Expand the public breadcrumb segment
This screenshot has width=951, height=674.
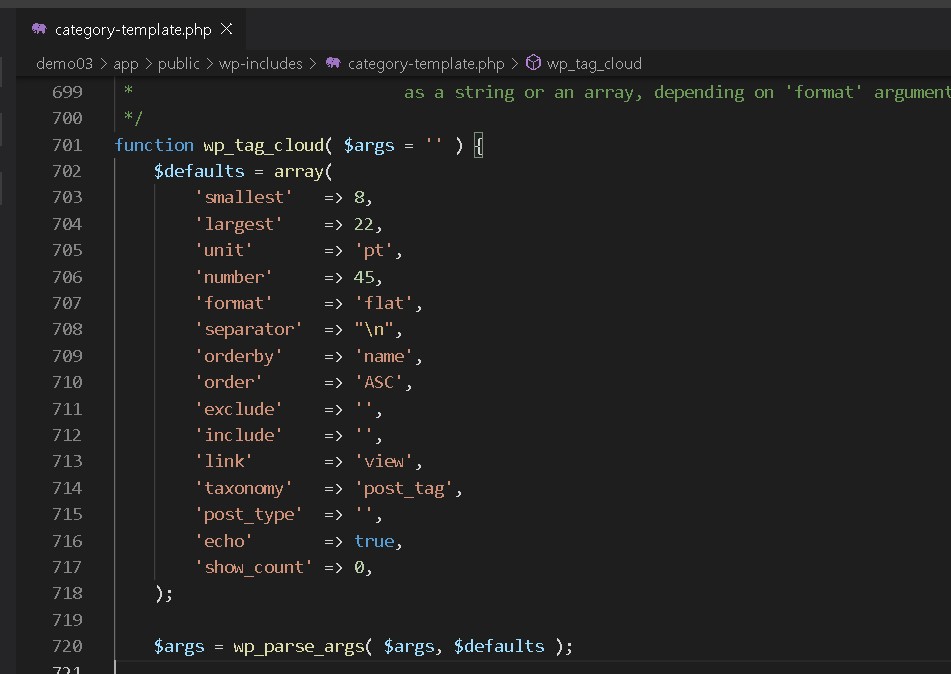pos(179,63)
